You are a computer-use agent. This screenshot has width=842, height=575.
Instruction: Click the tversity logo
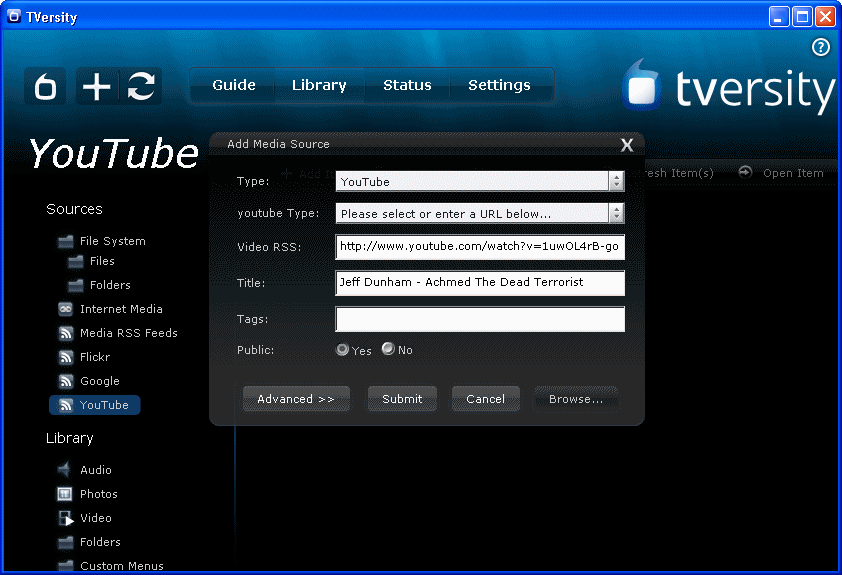728,88
